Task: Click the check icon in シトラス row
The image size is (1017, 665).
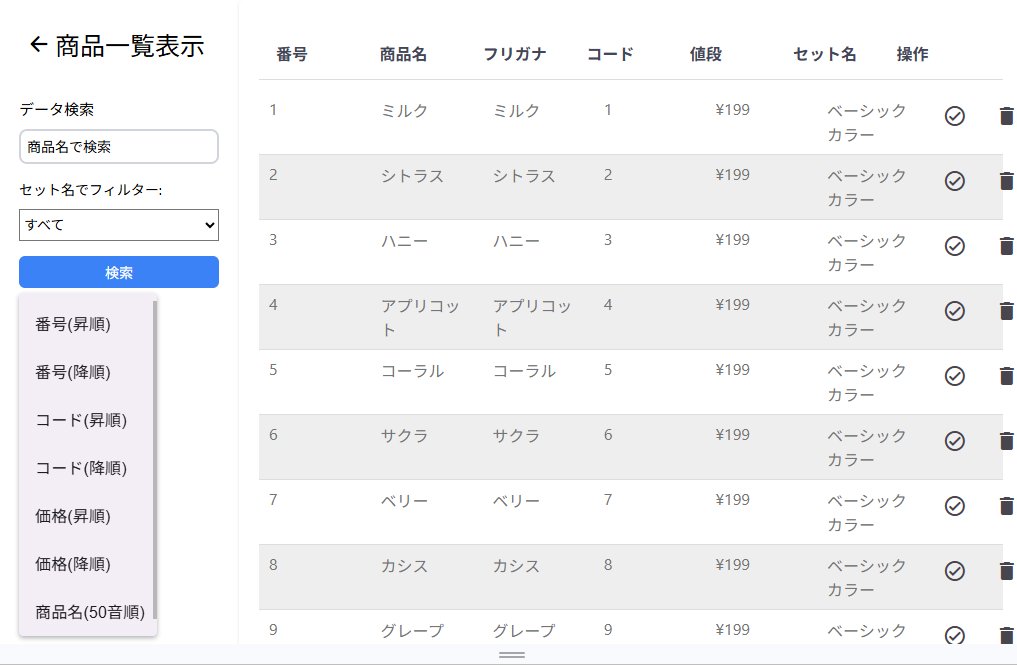Action: [x=954, y=181]
